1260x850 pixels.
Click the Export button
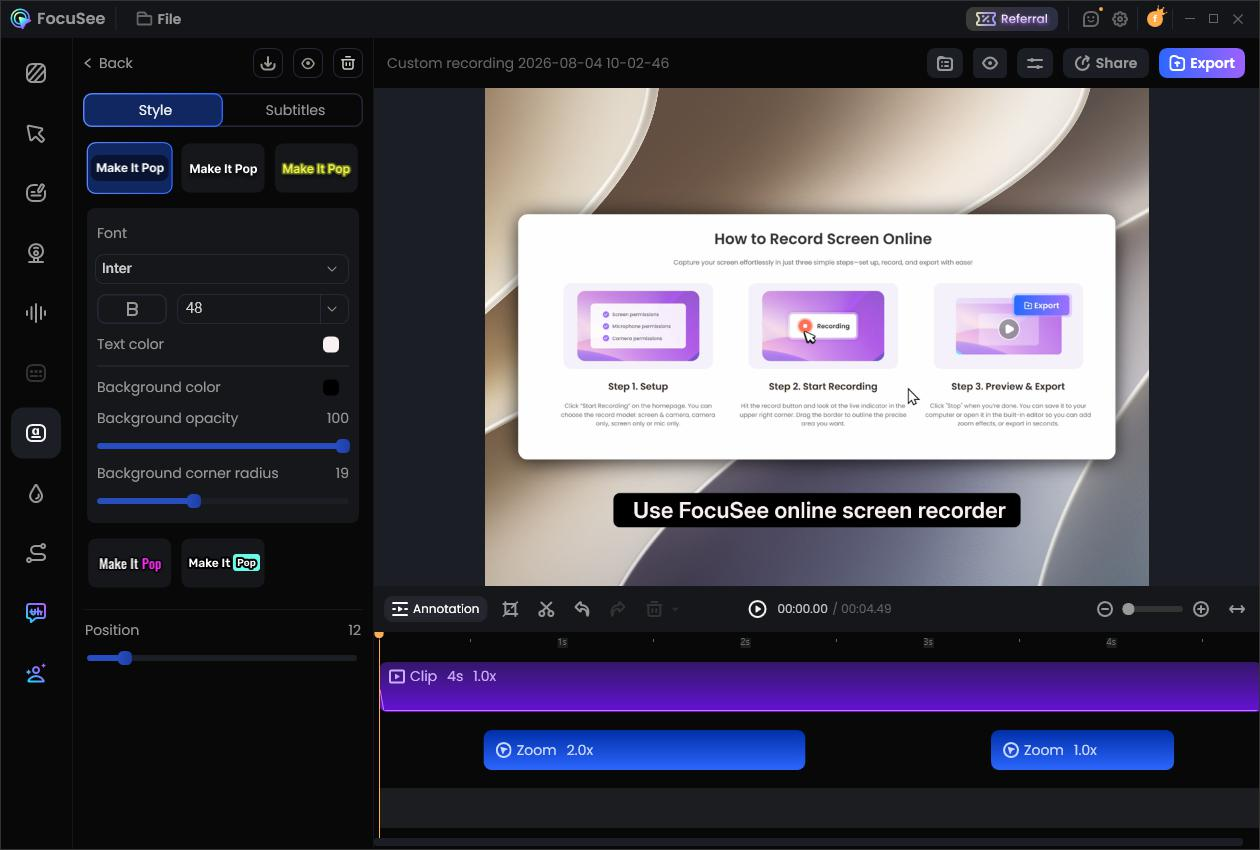[1201, 63]
